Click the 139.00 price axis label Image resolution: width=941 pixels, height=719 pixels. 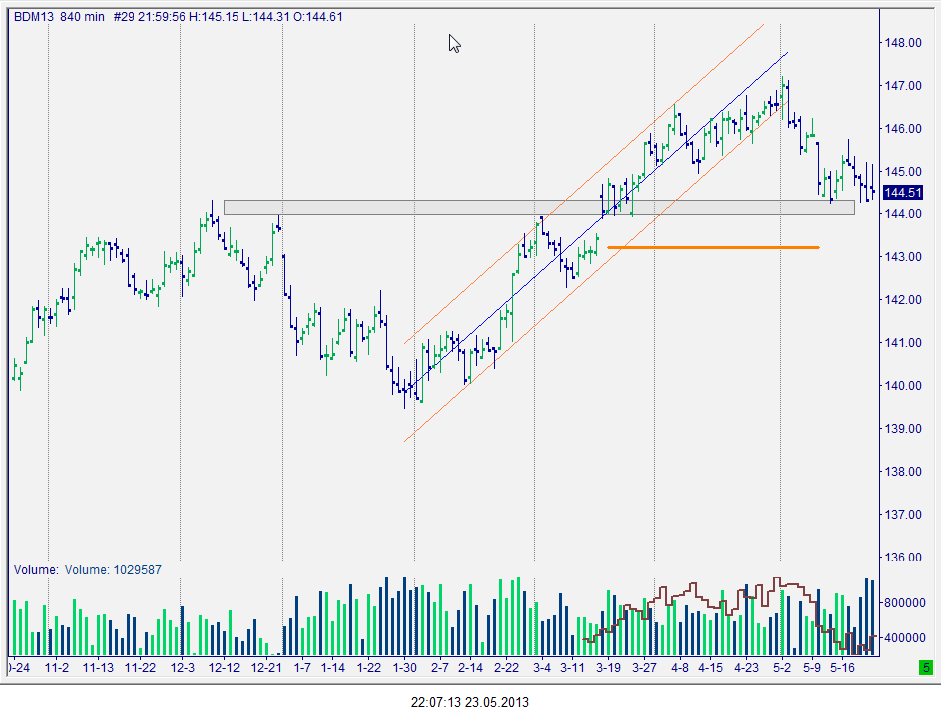point(903,429)
